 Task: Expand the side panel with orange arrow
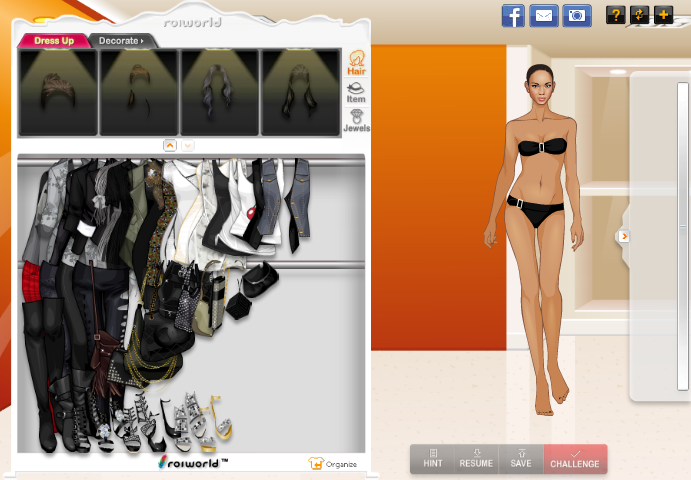coord(623,236)
